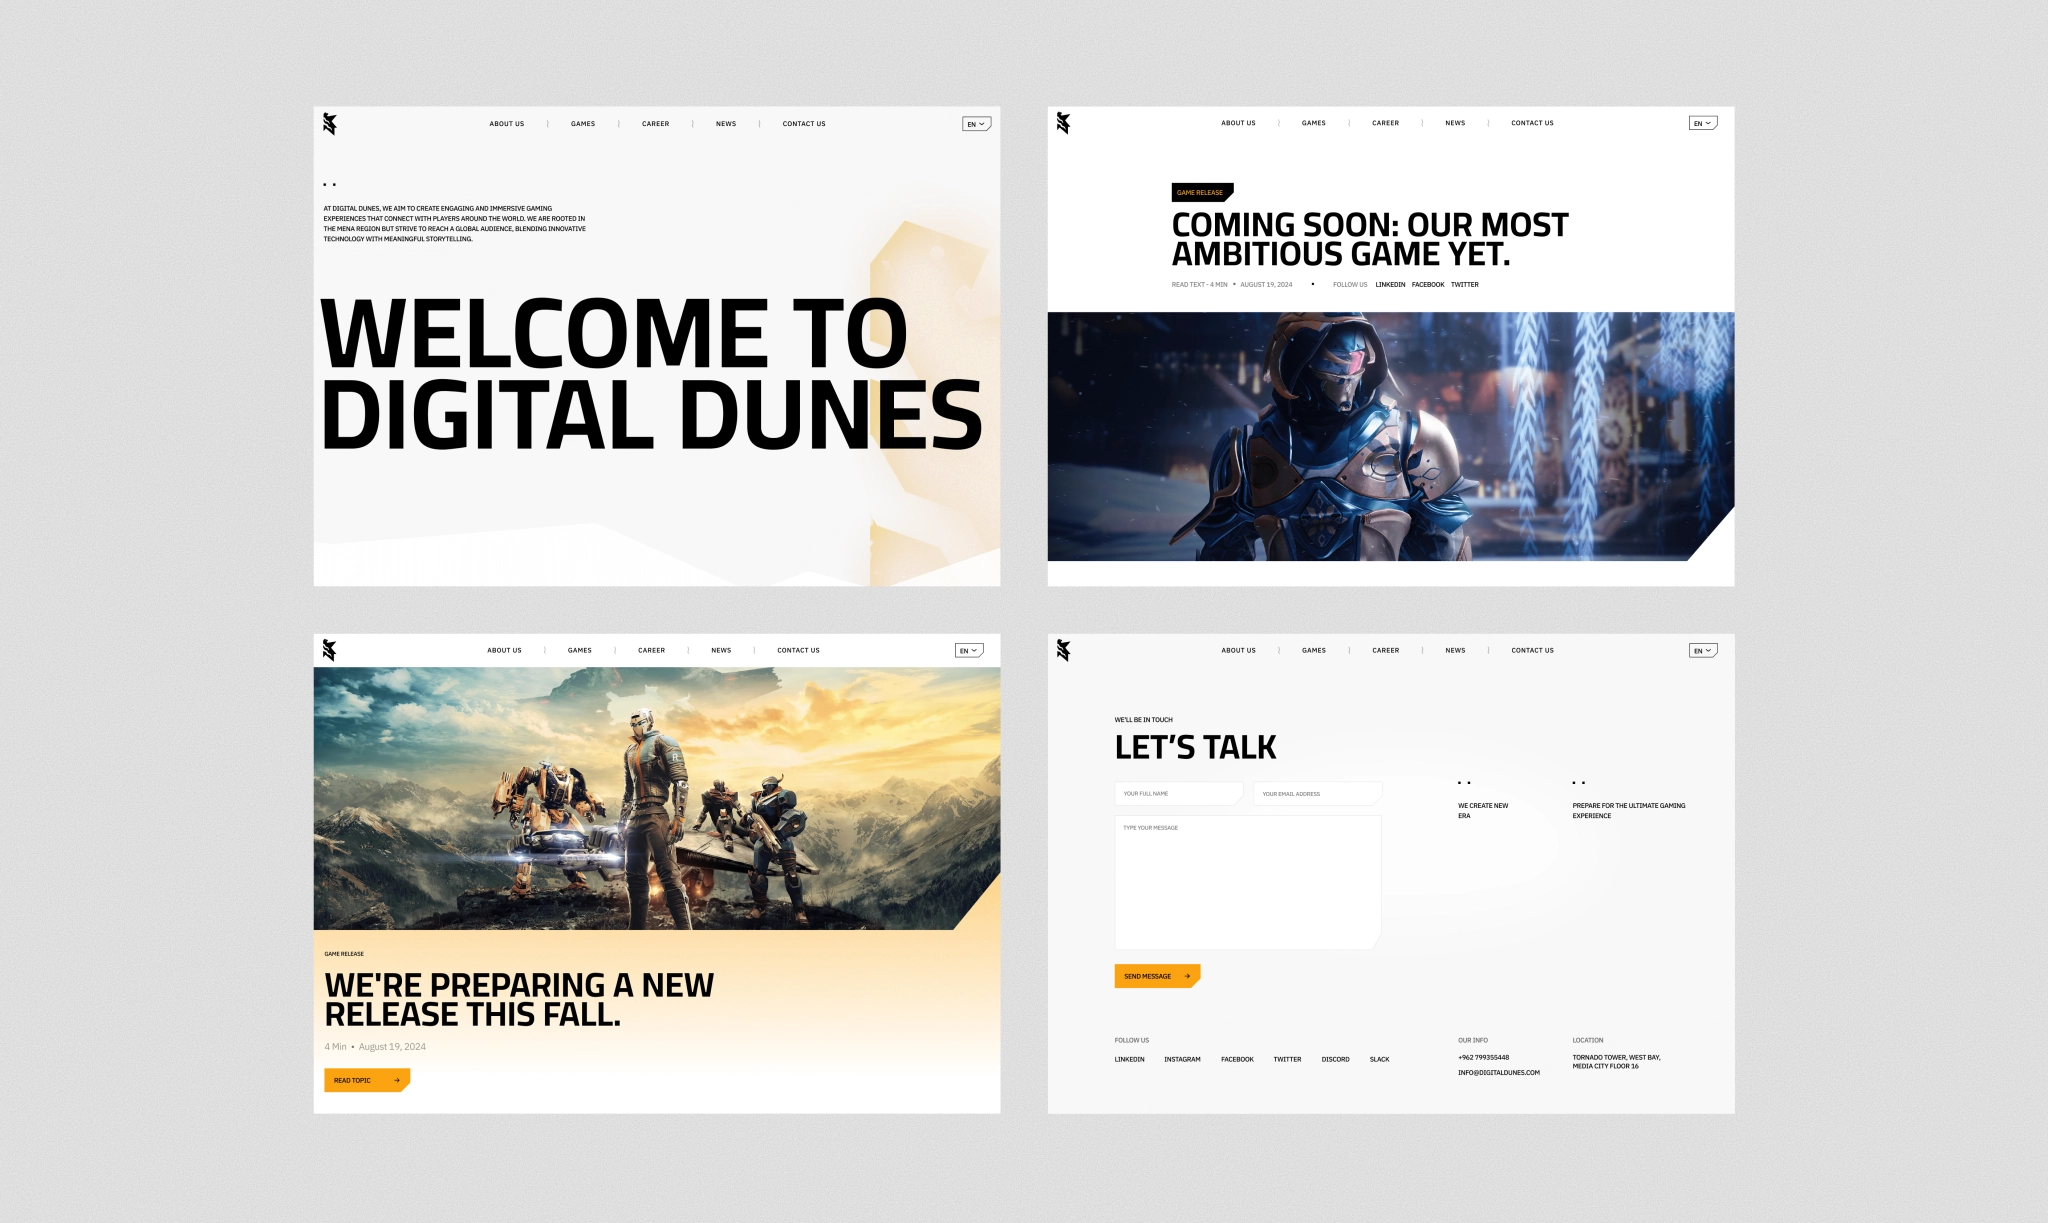Click the Digital Dunes logo icon on homepage
The height and width of the screenshot is (1223, 2048).
tap(331, 125)
